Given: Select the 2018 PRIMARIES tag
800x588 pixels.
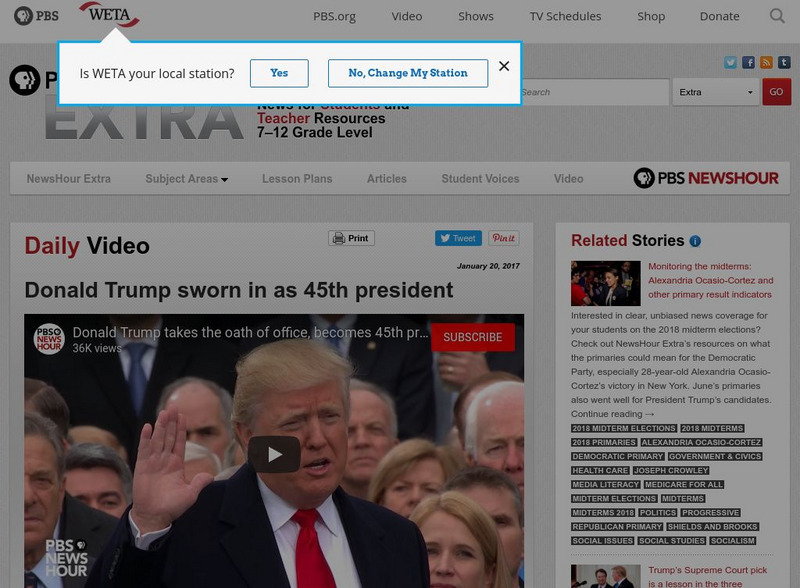Looking at the screenshot, I should (604, 443).
